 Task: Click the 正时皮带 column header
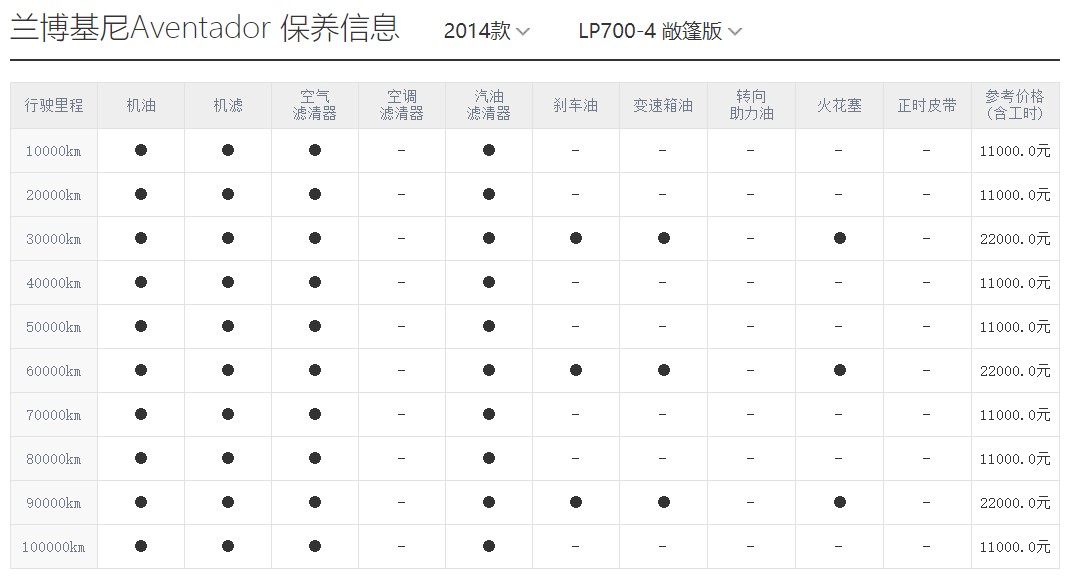tap(927, 105)
